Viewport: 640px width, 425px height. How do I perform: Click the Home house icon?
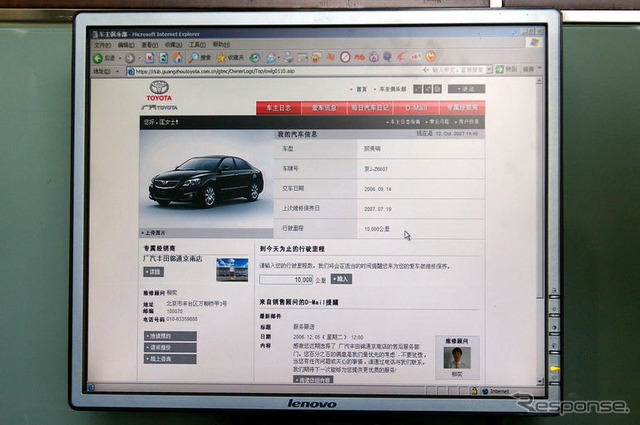tap(177, 58)
